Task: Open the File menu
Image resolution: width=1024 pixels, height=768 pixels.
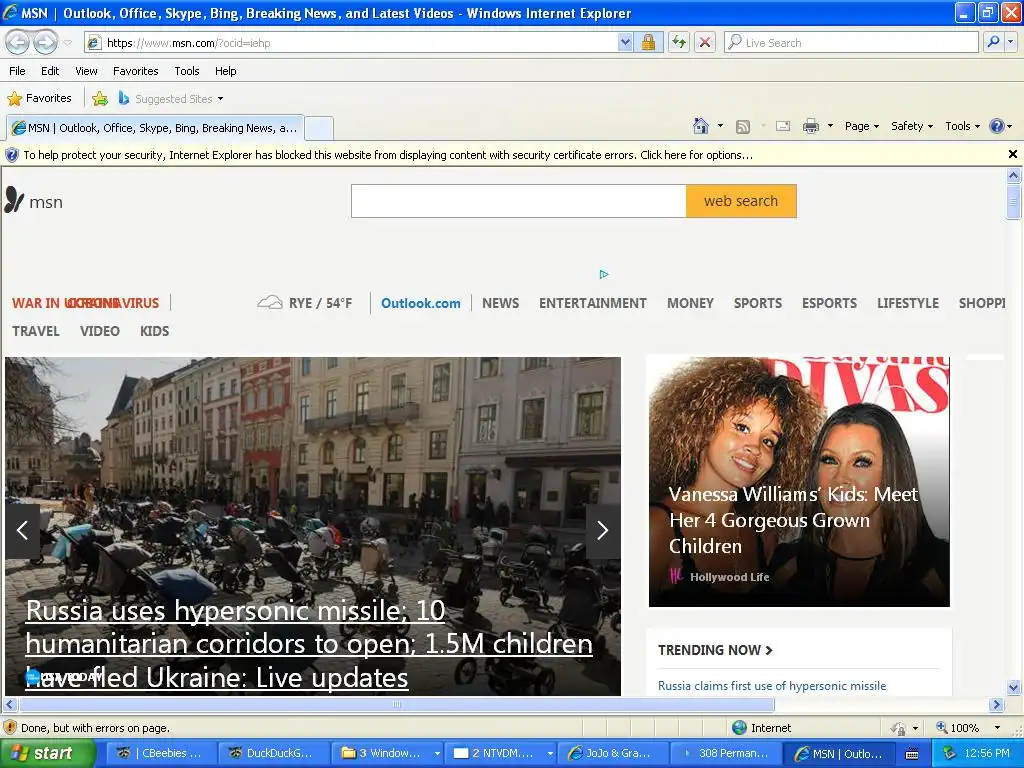Action: [18, 71]
